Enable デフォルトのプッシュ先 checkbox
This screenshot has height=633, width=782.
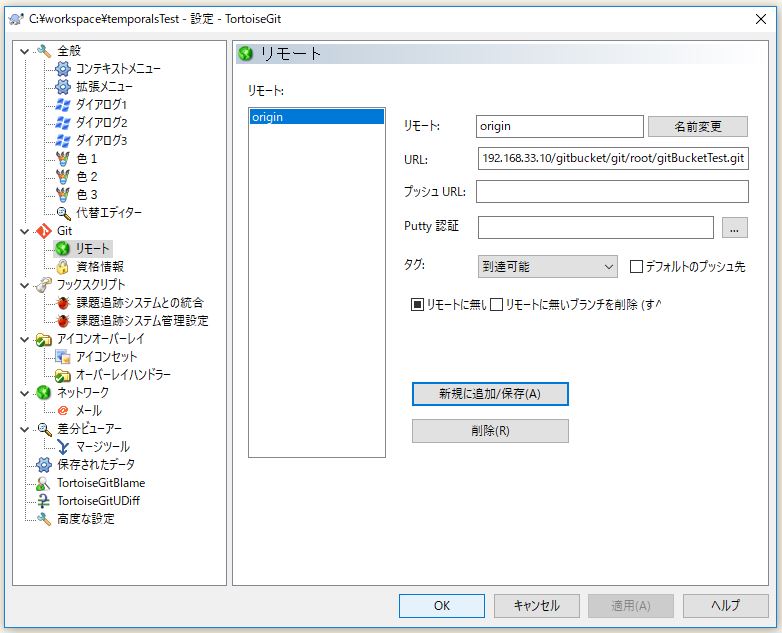636,266
